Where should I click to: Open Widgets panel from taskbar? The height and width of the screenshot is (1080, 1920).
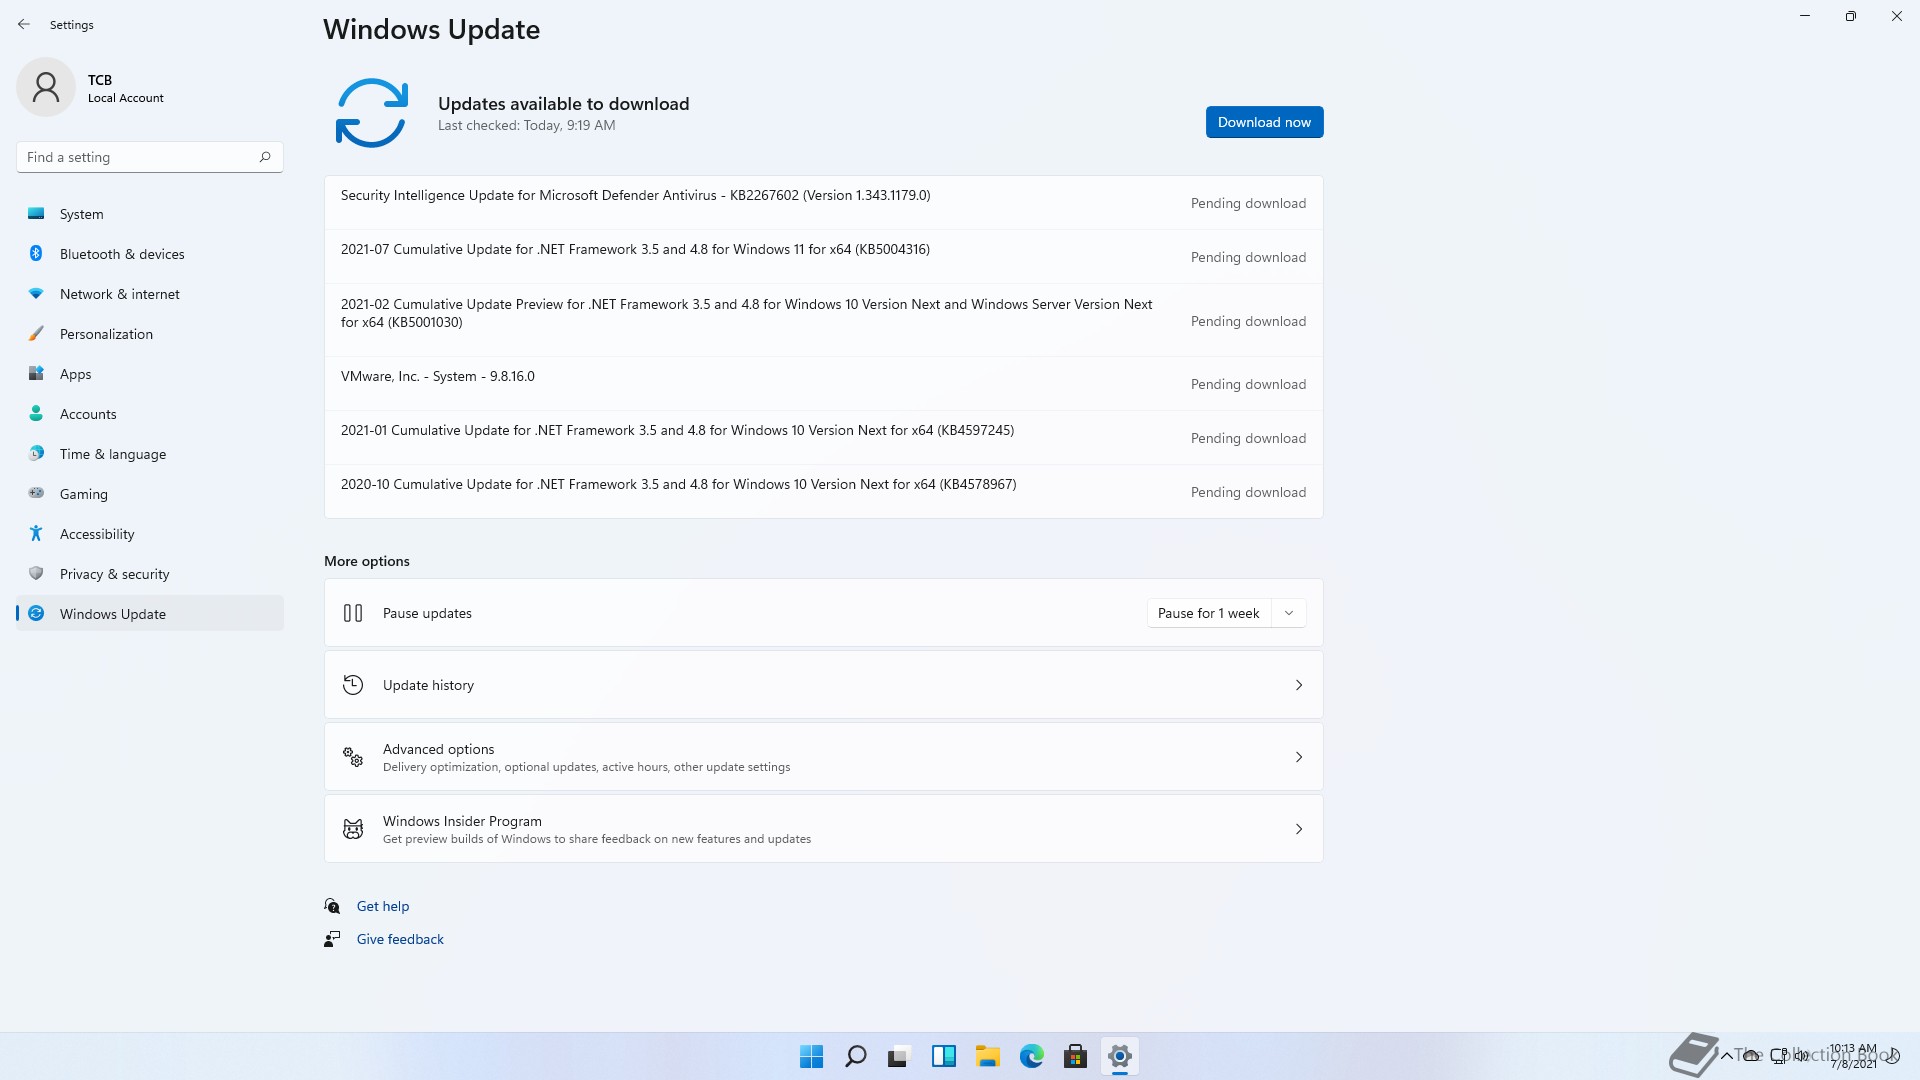[x=943, y=1056]
